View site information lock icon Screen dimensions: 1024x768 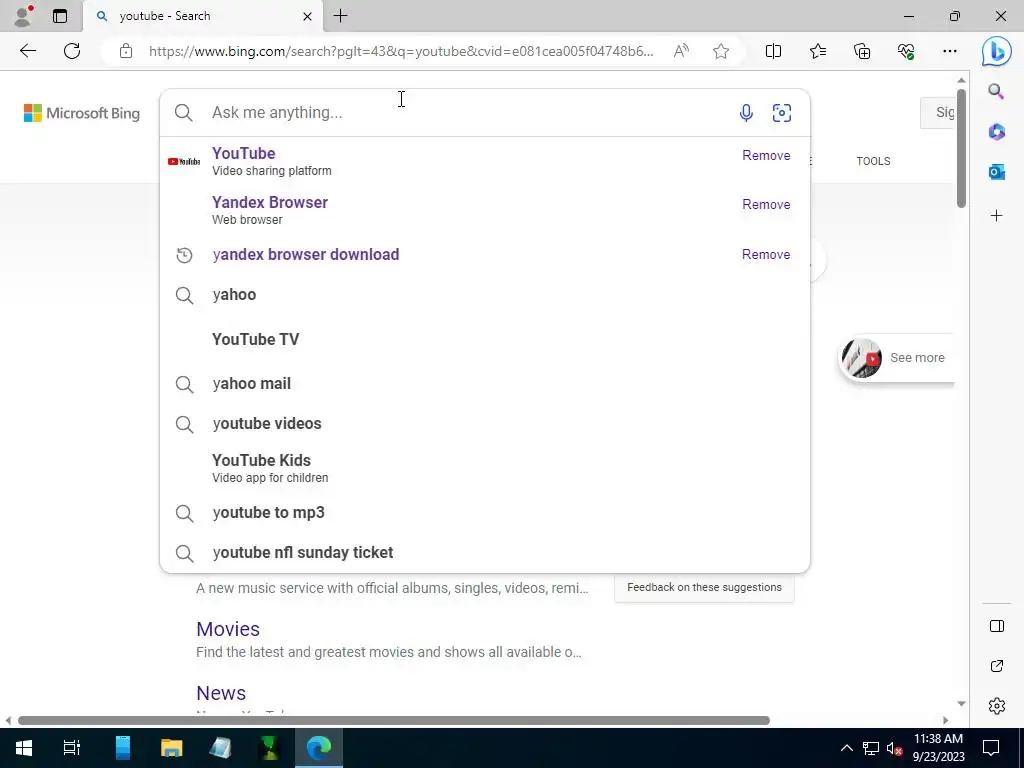pos(126,51)
